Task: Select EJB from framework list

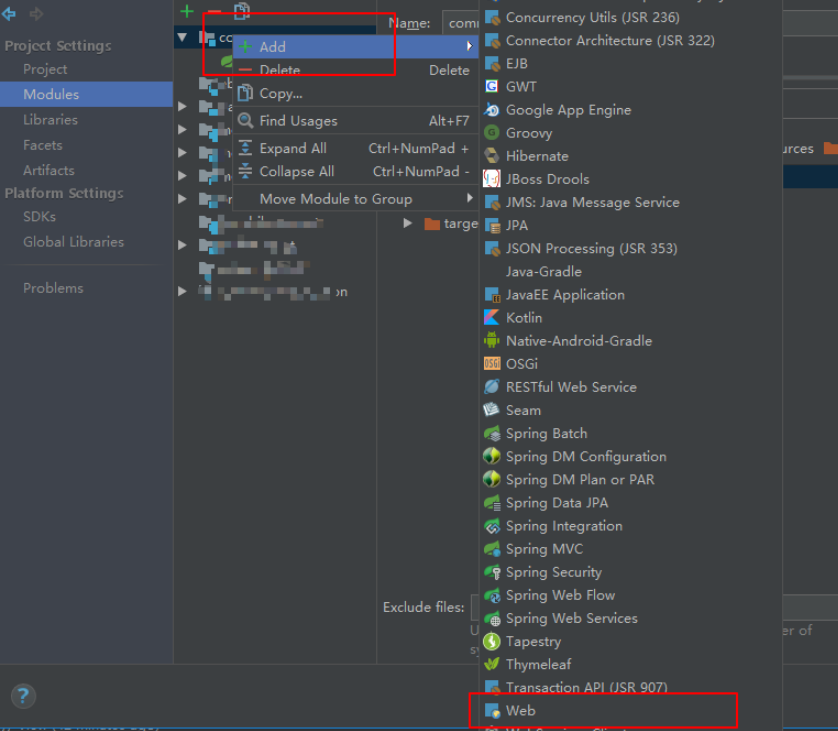Action: pyautogui.click(x=631, y=63)
